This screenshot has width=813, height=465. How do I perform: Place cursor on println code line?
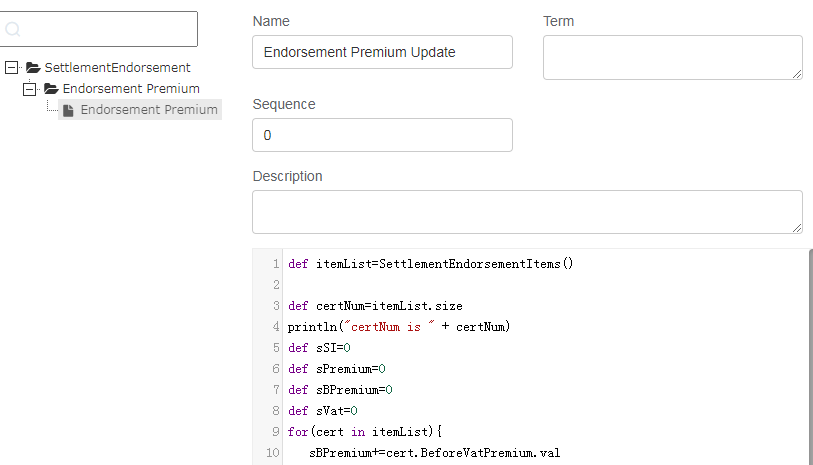399,327
